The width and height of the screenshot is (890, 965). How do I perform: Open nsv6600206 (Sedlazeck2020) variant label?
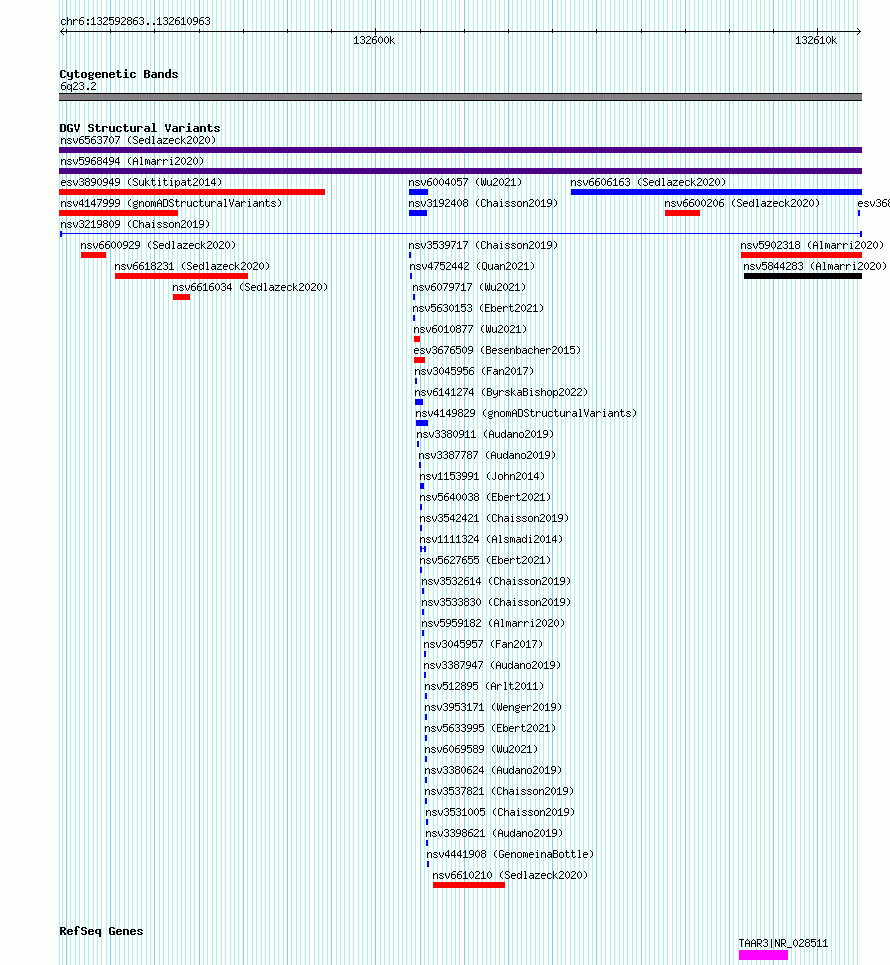[x=742, y=203]
